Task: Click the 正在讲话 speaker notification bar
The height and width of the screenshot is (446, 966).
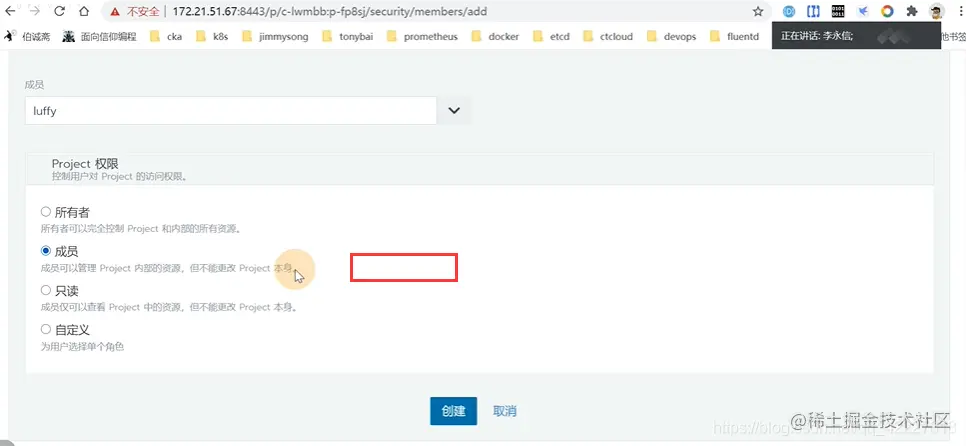Action: coord(856,36)
